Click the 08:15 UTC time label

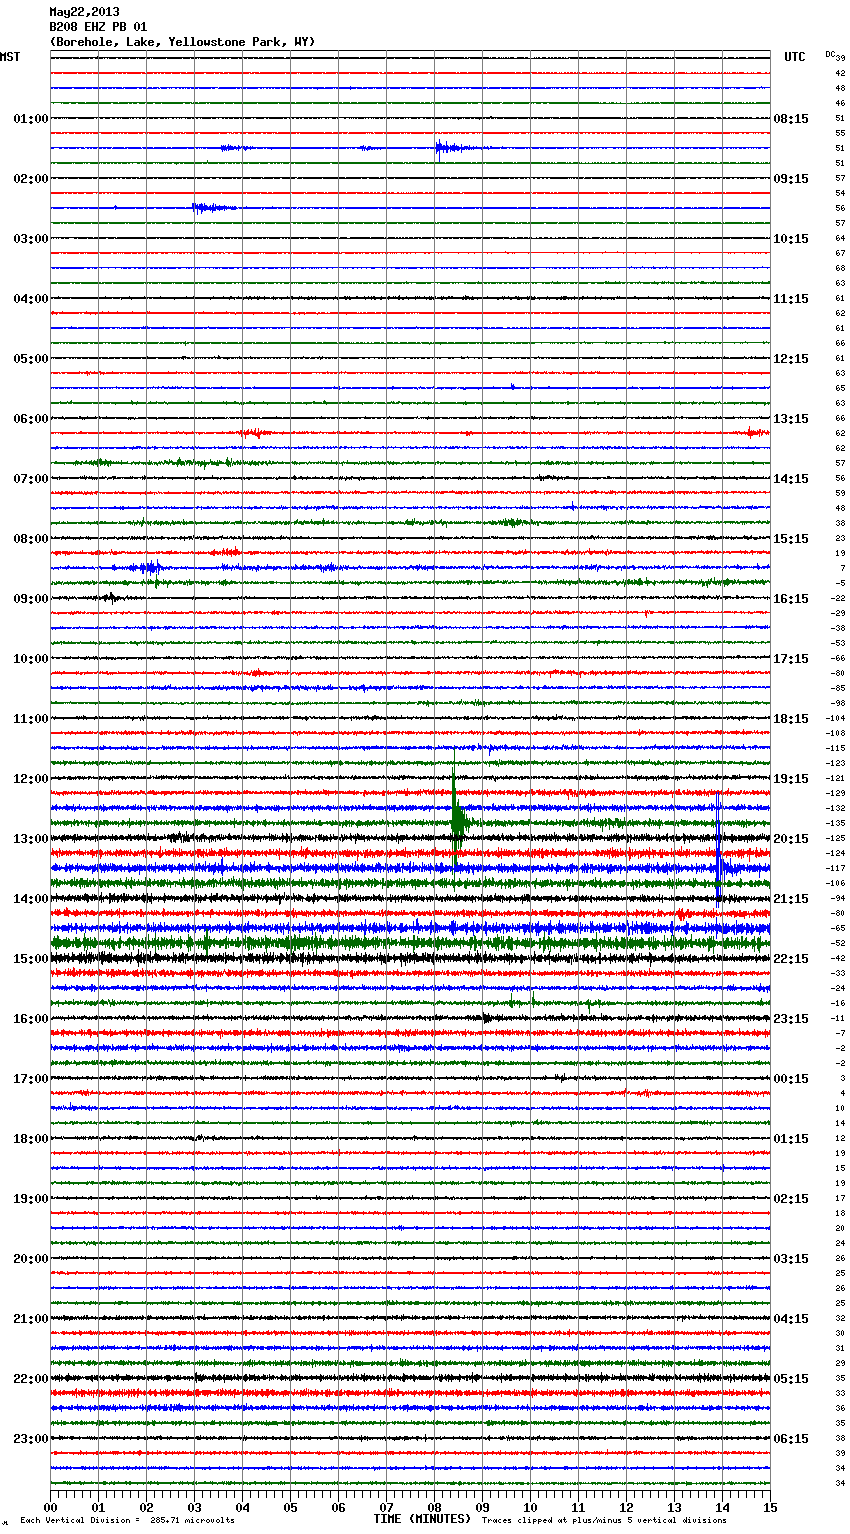[x=791, y=119]
